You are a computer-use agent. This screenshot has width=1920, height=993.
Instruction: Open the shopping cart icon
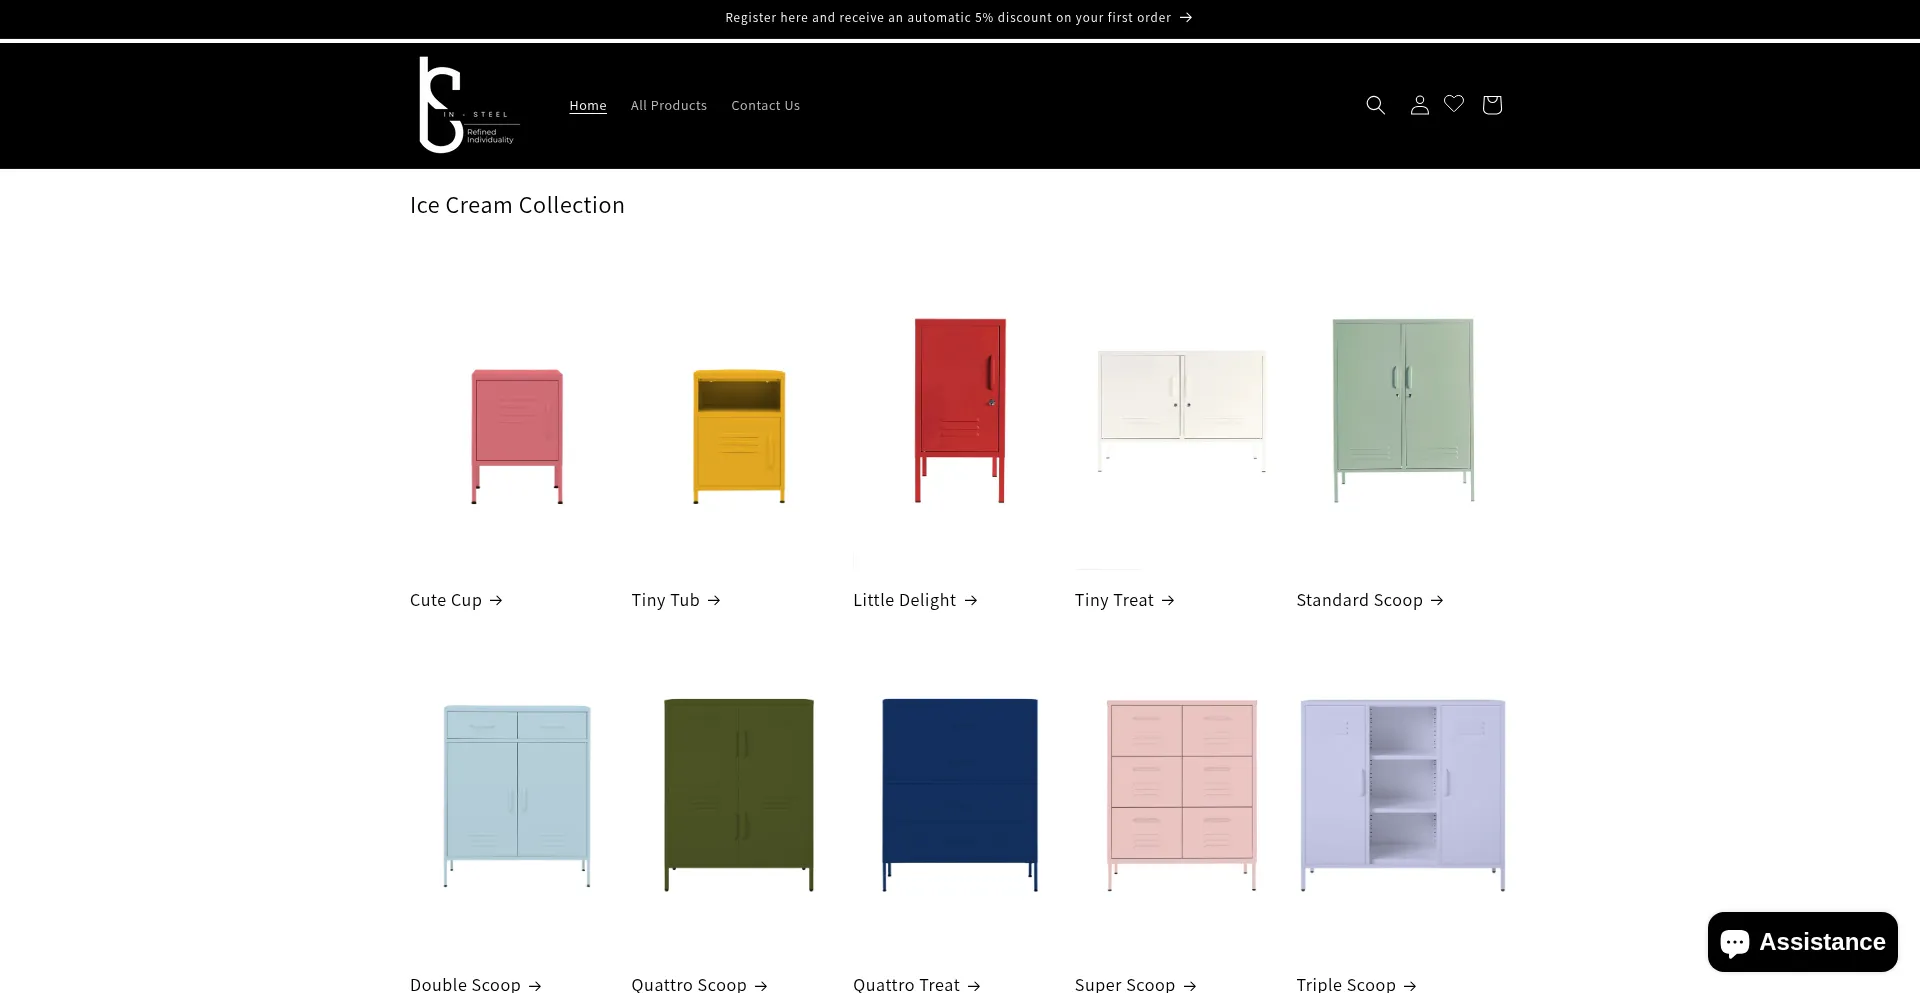pos(1492,105)
